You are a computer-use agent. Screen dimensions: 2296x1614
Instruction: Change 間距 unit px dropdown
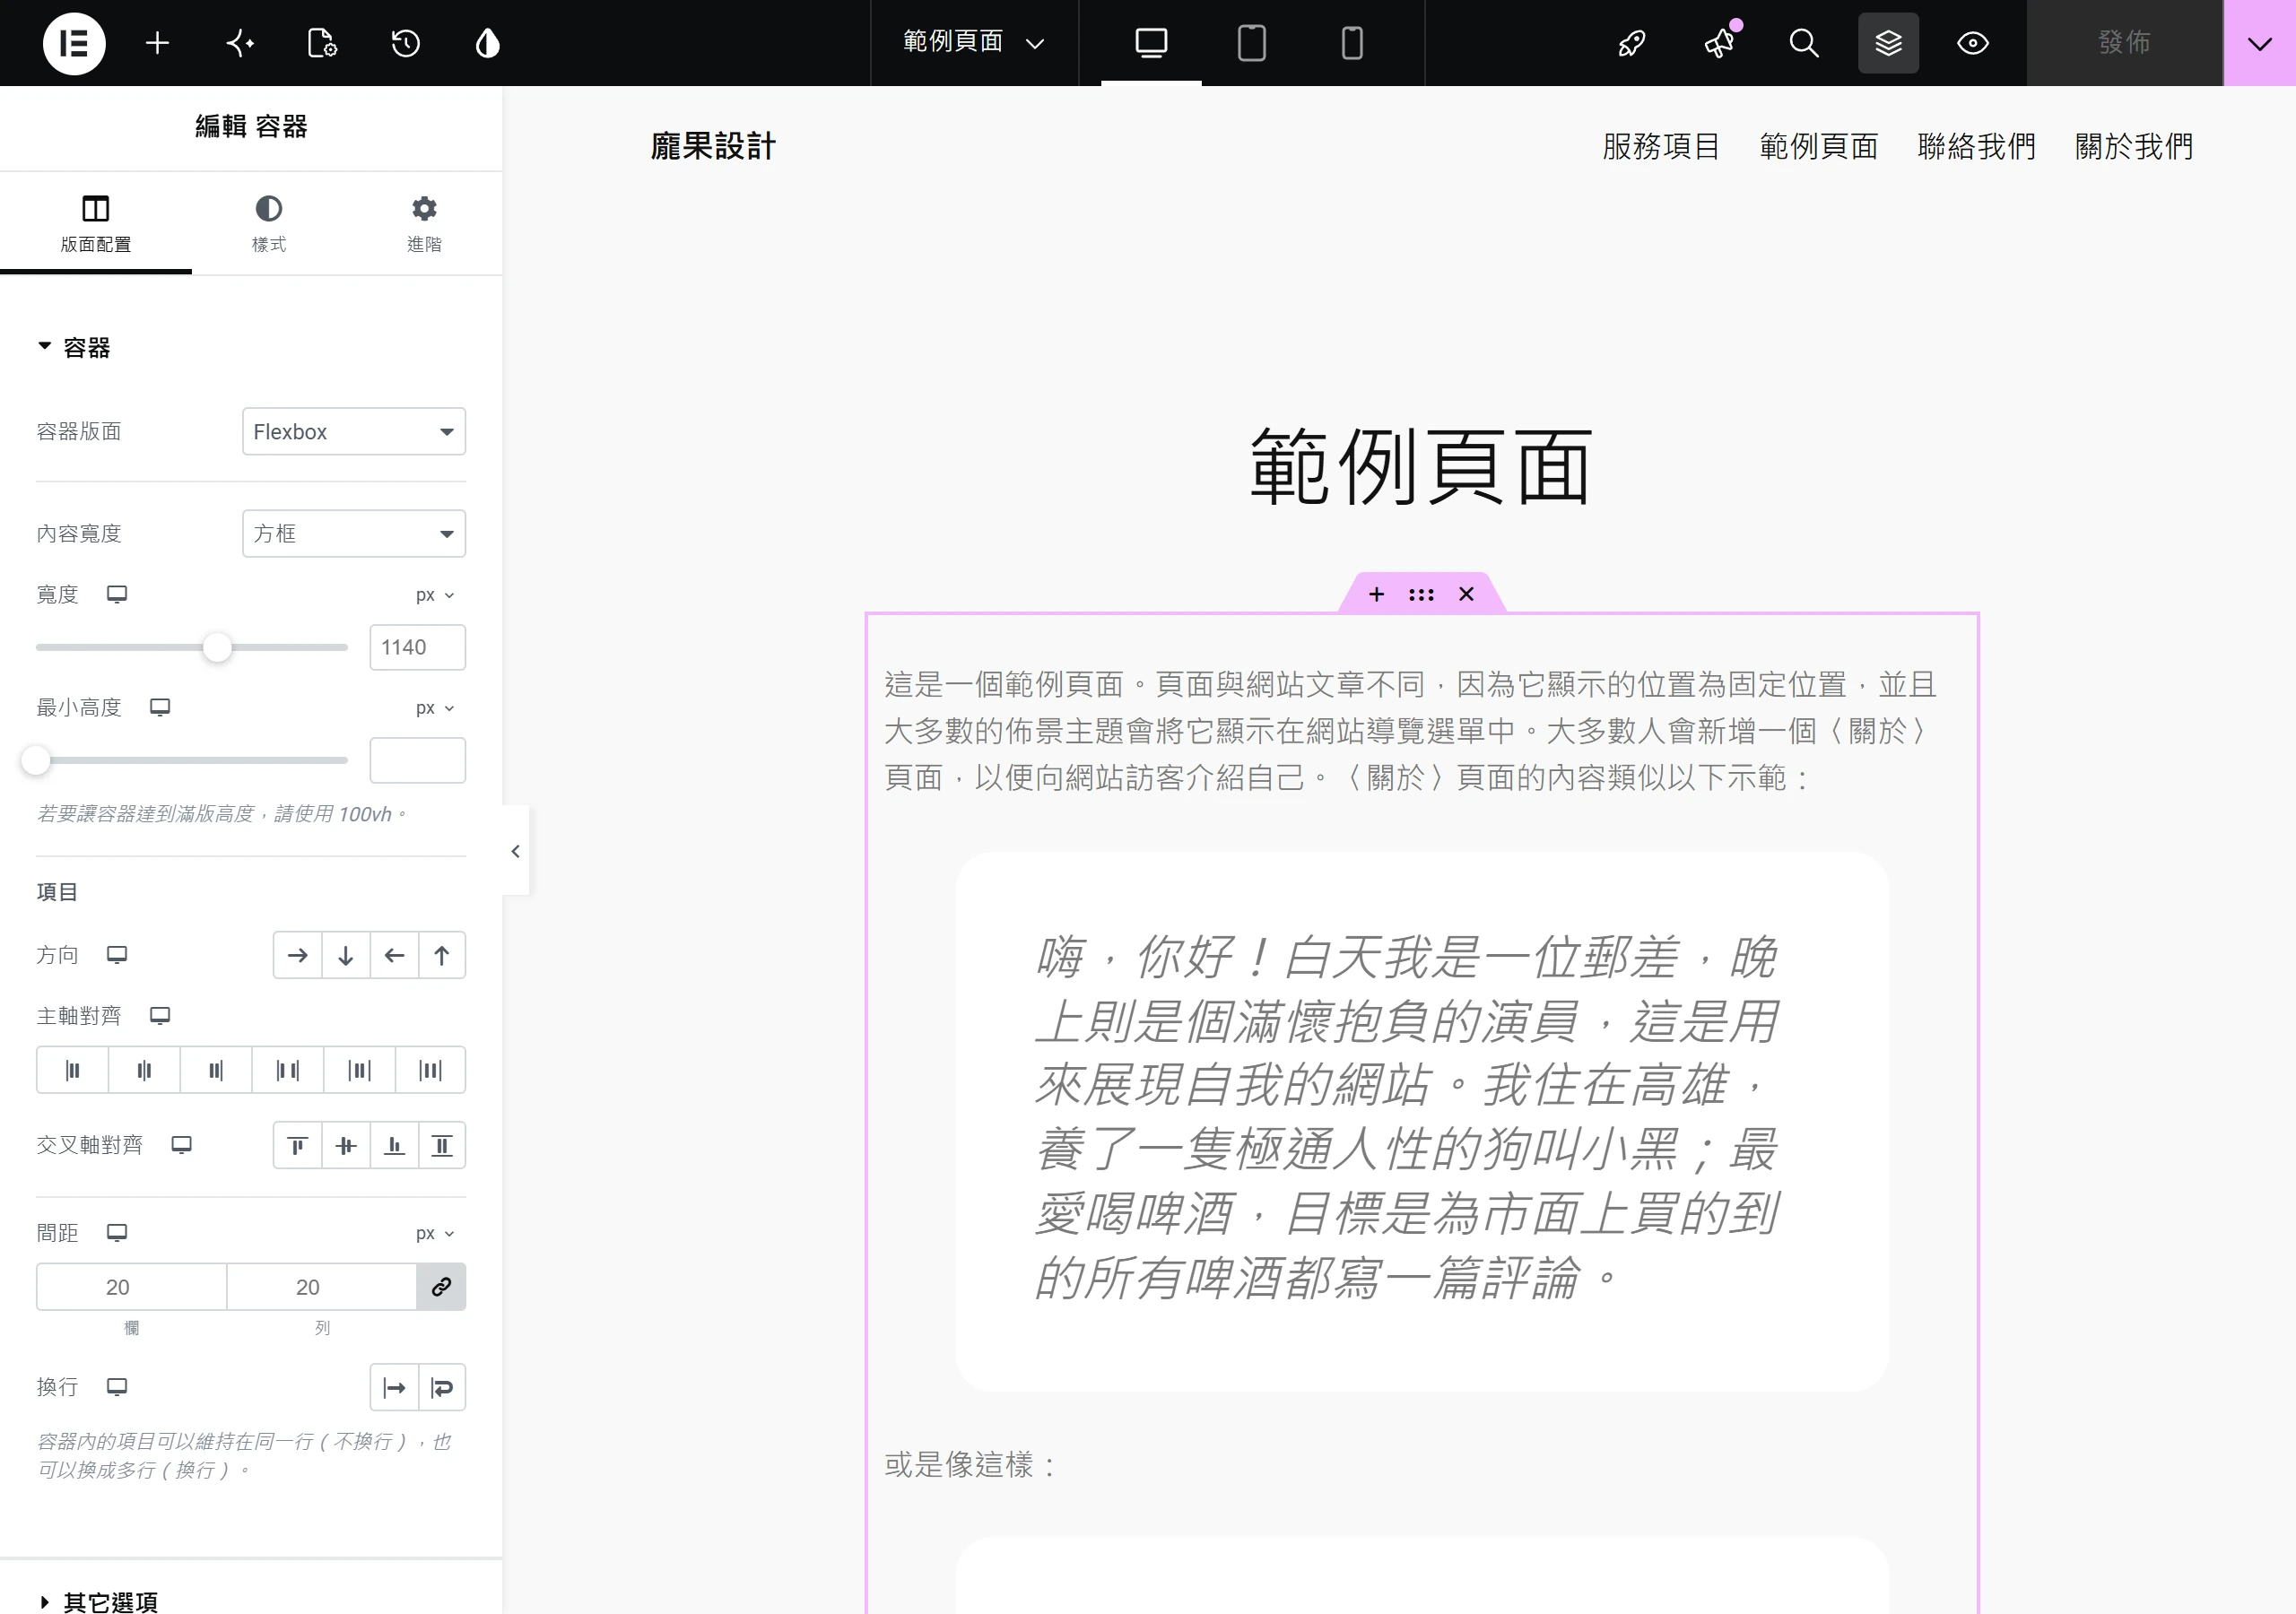435,1233
